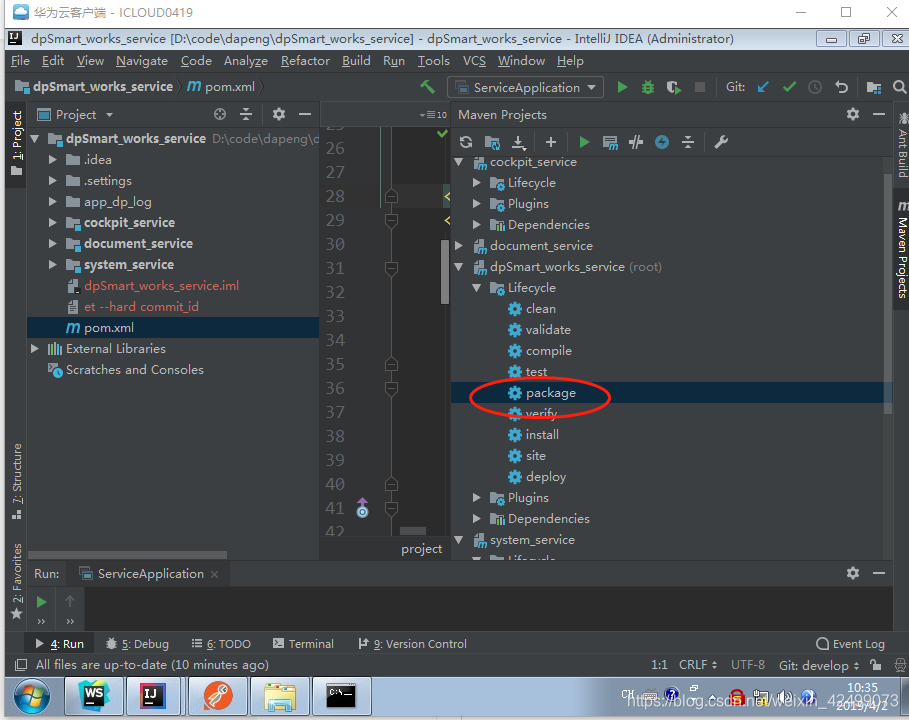Toggle skip tests mode lightning icon

tap(662, 142)
